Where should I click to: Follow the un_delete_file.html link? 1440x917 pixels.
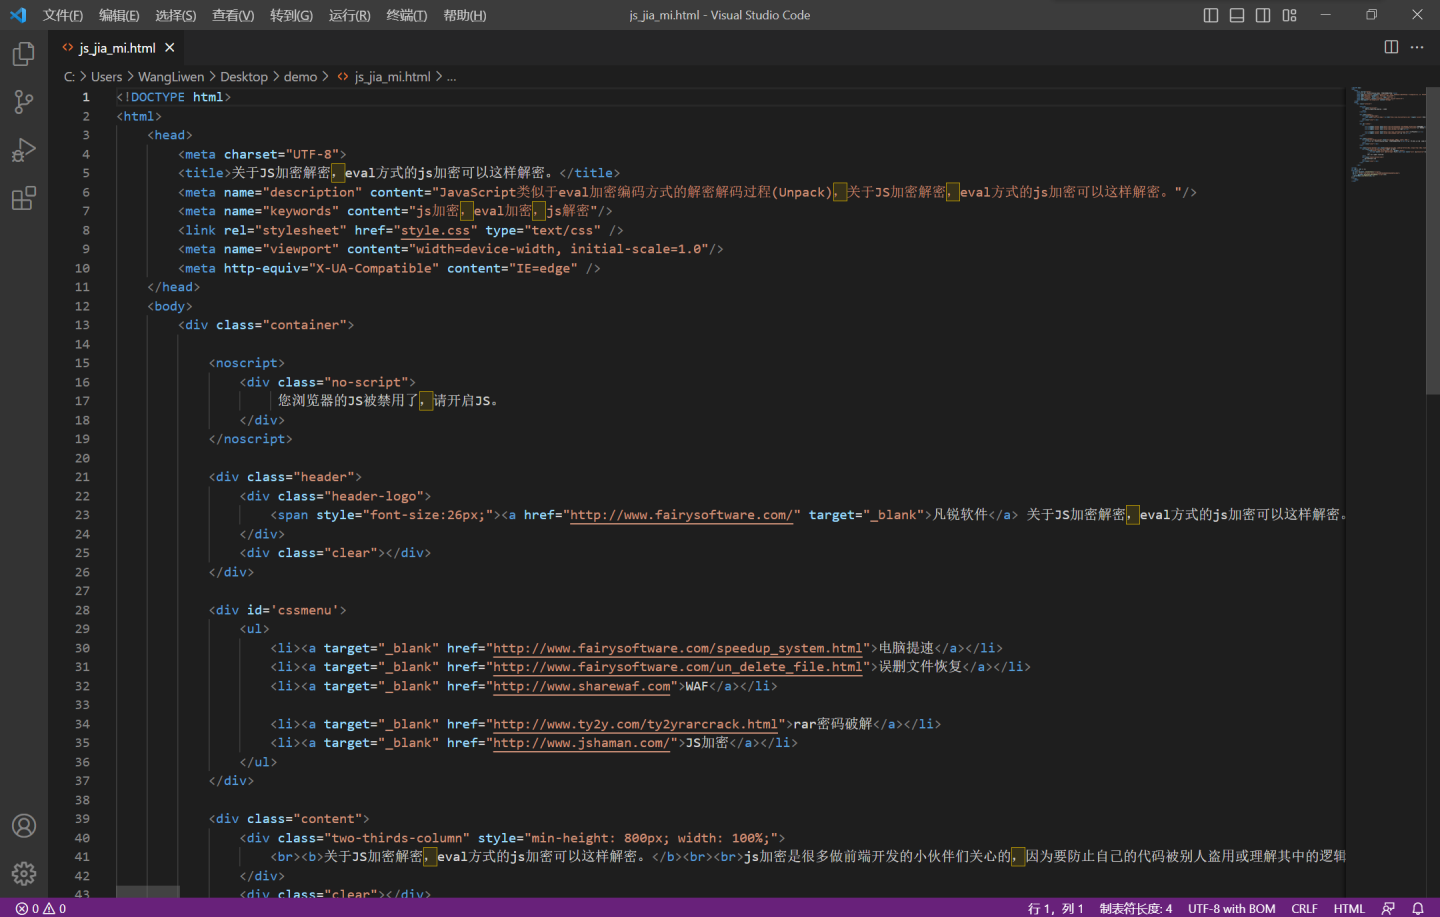pos(677,667)
